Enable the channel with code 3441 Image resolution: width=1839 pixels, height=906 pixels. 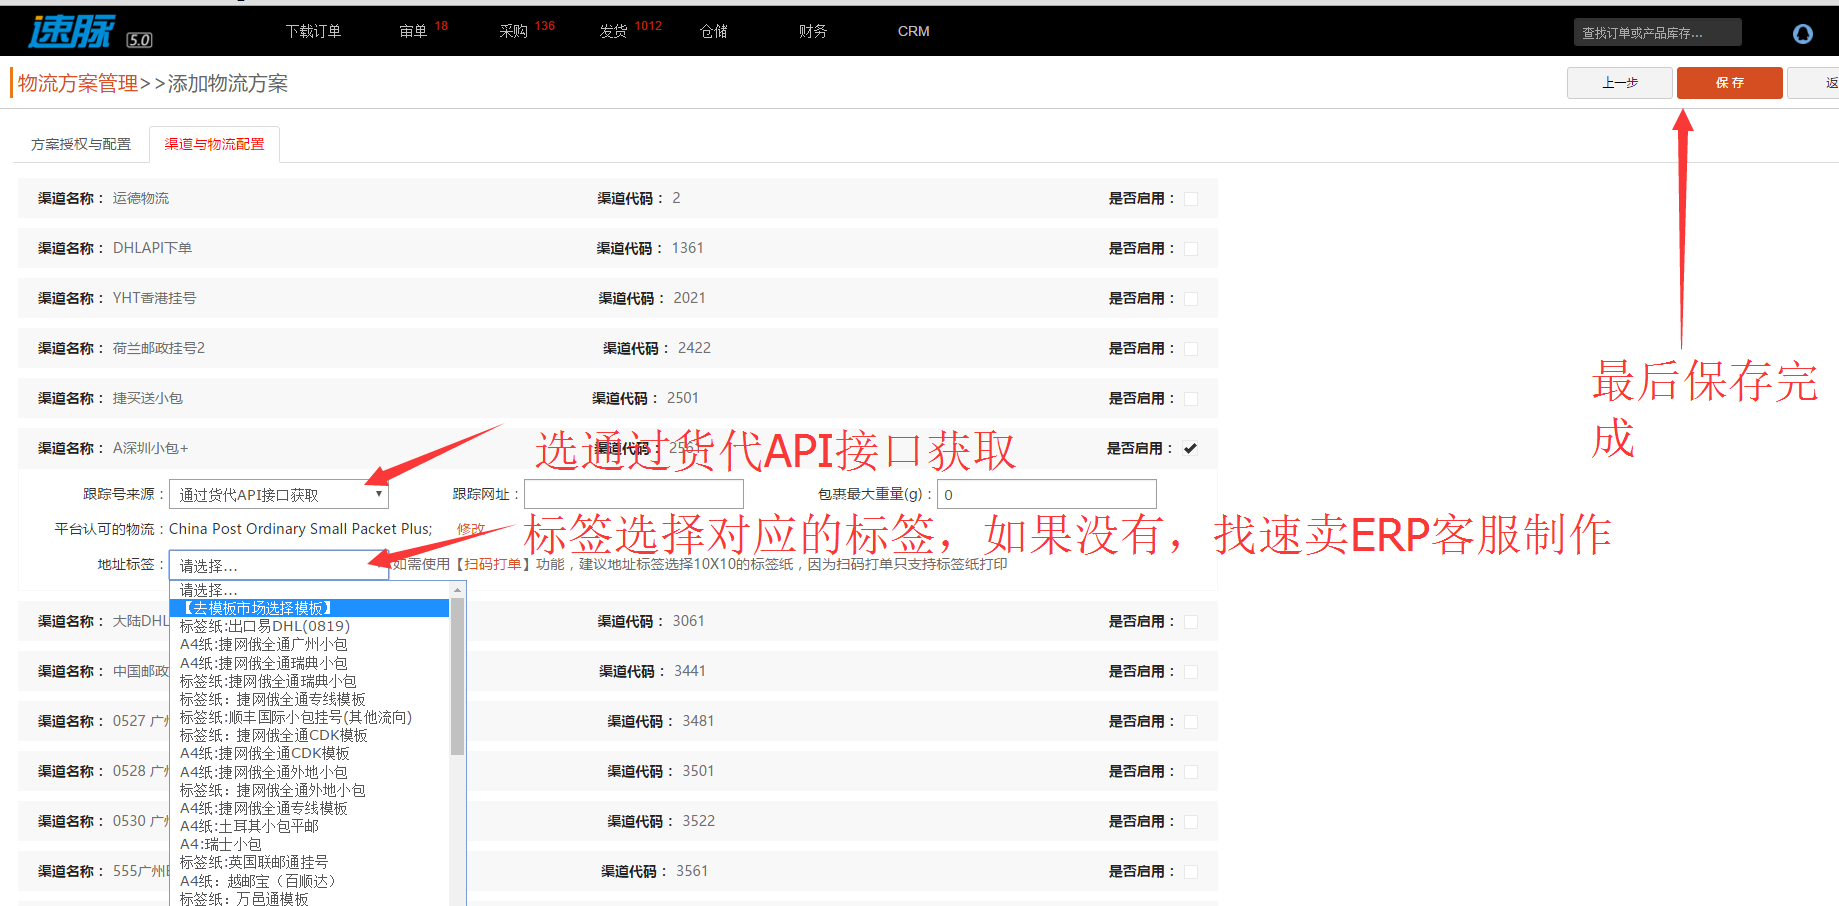click(x=1191, y=672)
